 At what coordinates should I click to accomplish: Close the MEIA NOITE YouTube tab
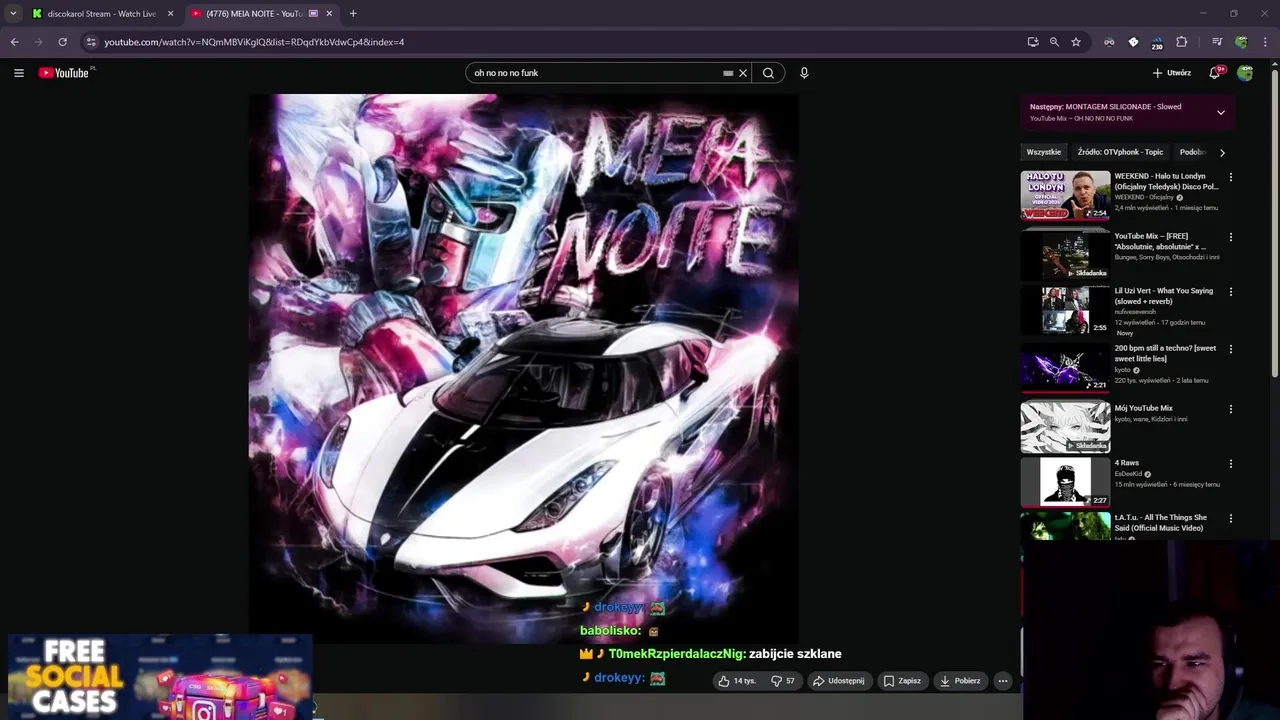(x=329, y=14)
